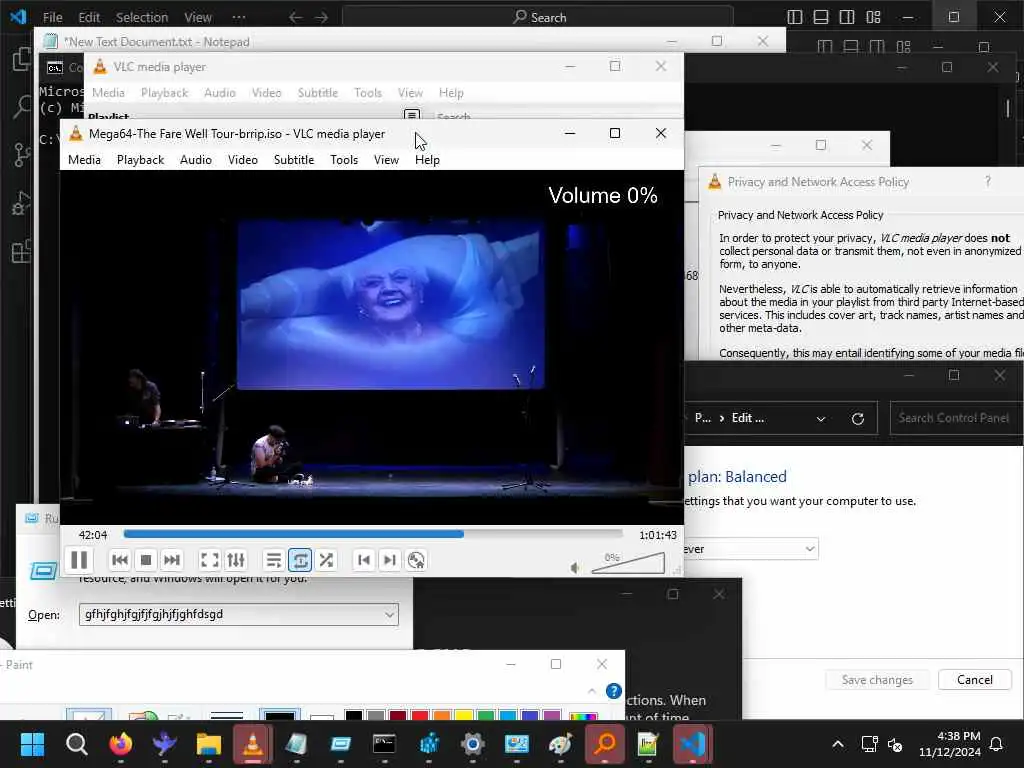Open Help menu in front VLC window
Screen dimensions: 1024x768
tap(427, 159)
